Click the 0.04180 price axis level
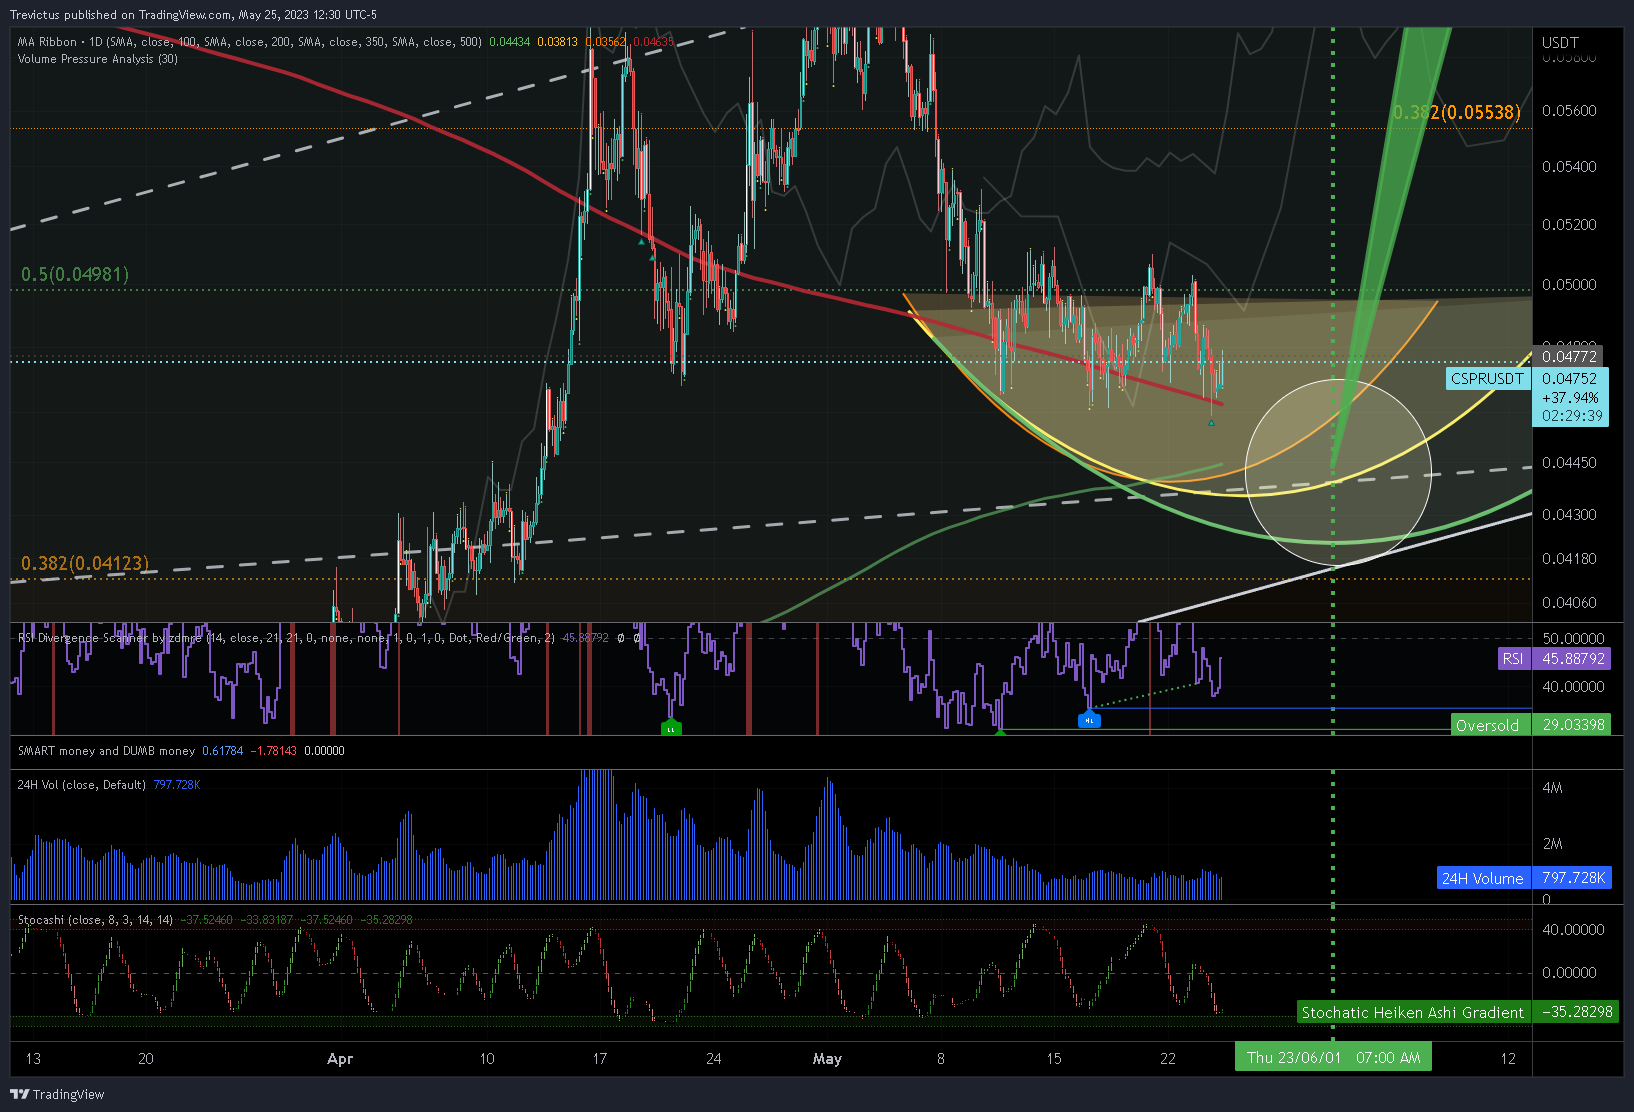The height and width of the screenshot is (1112, 1634). click(x=1569, y=559)
